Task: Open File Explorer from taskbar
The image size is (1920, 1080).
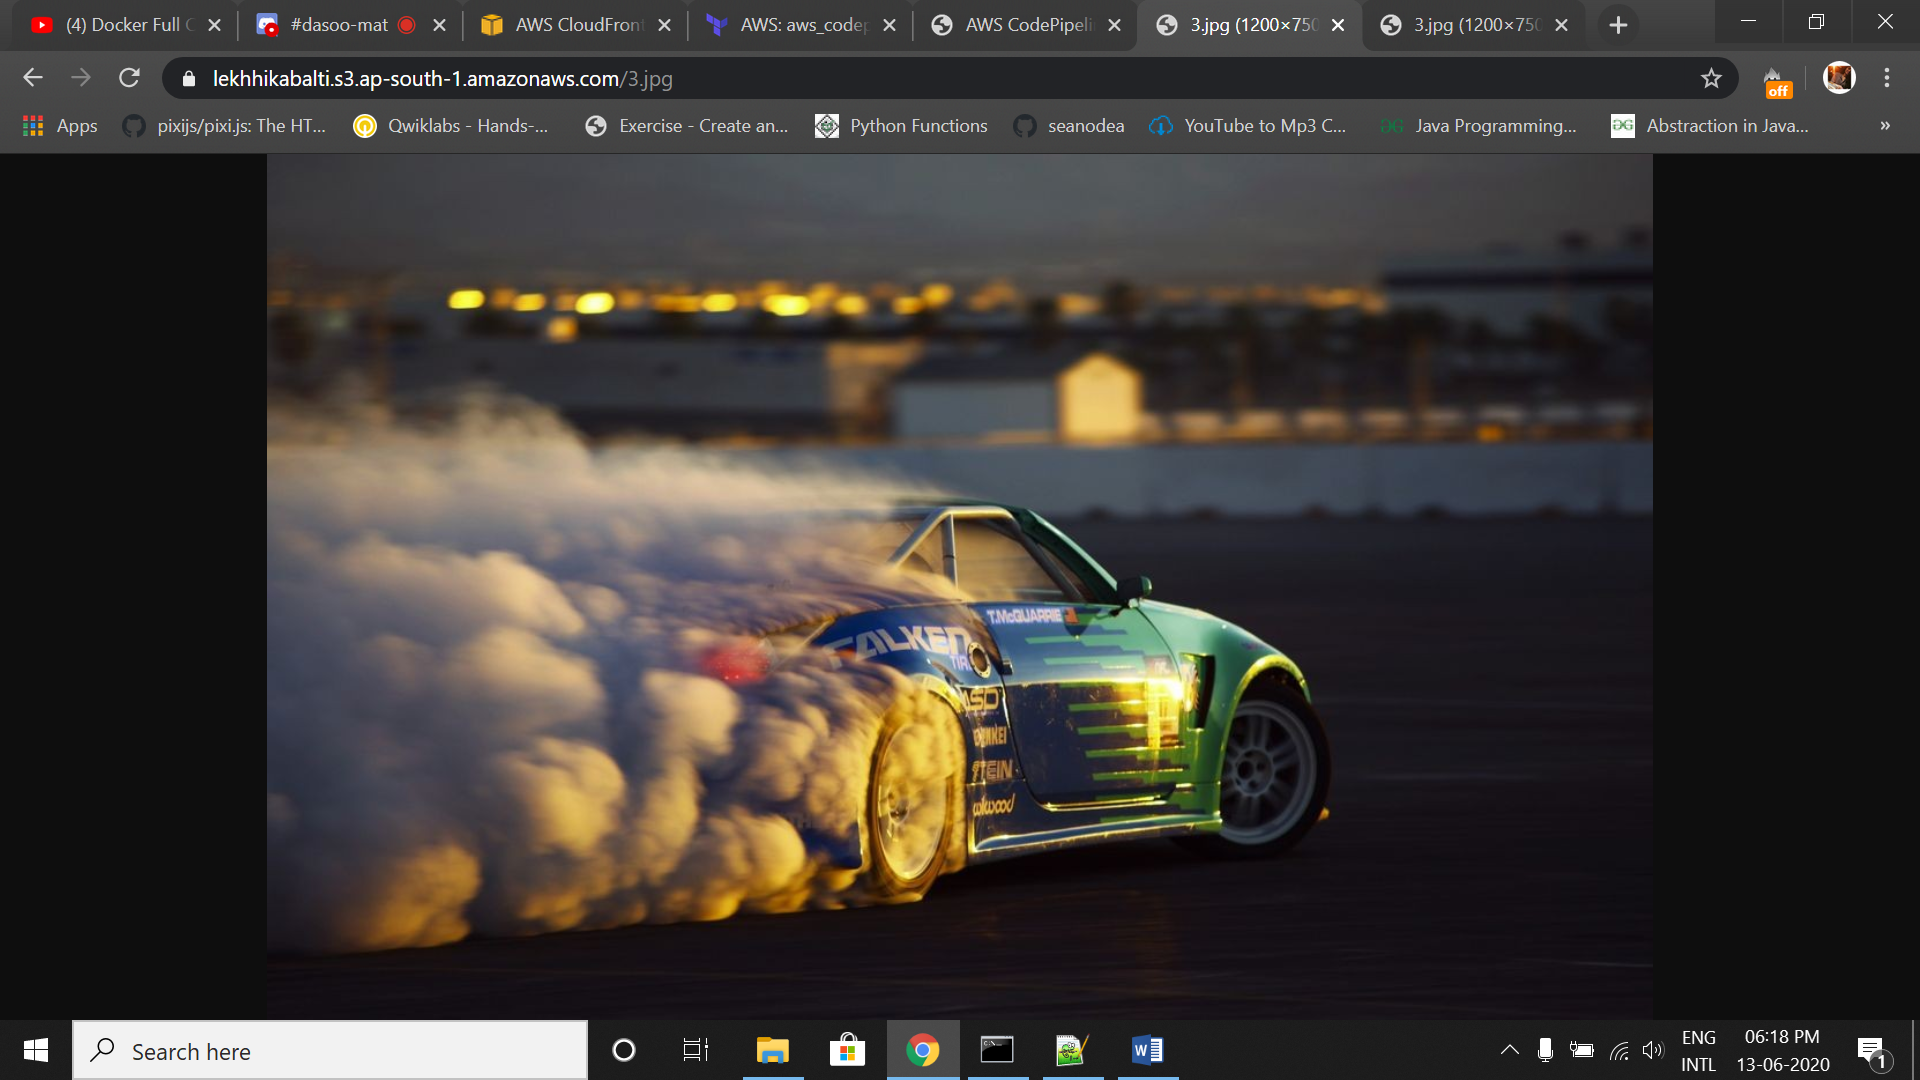Action: point(772,1050)
